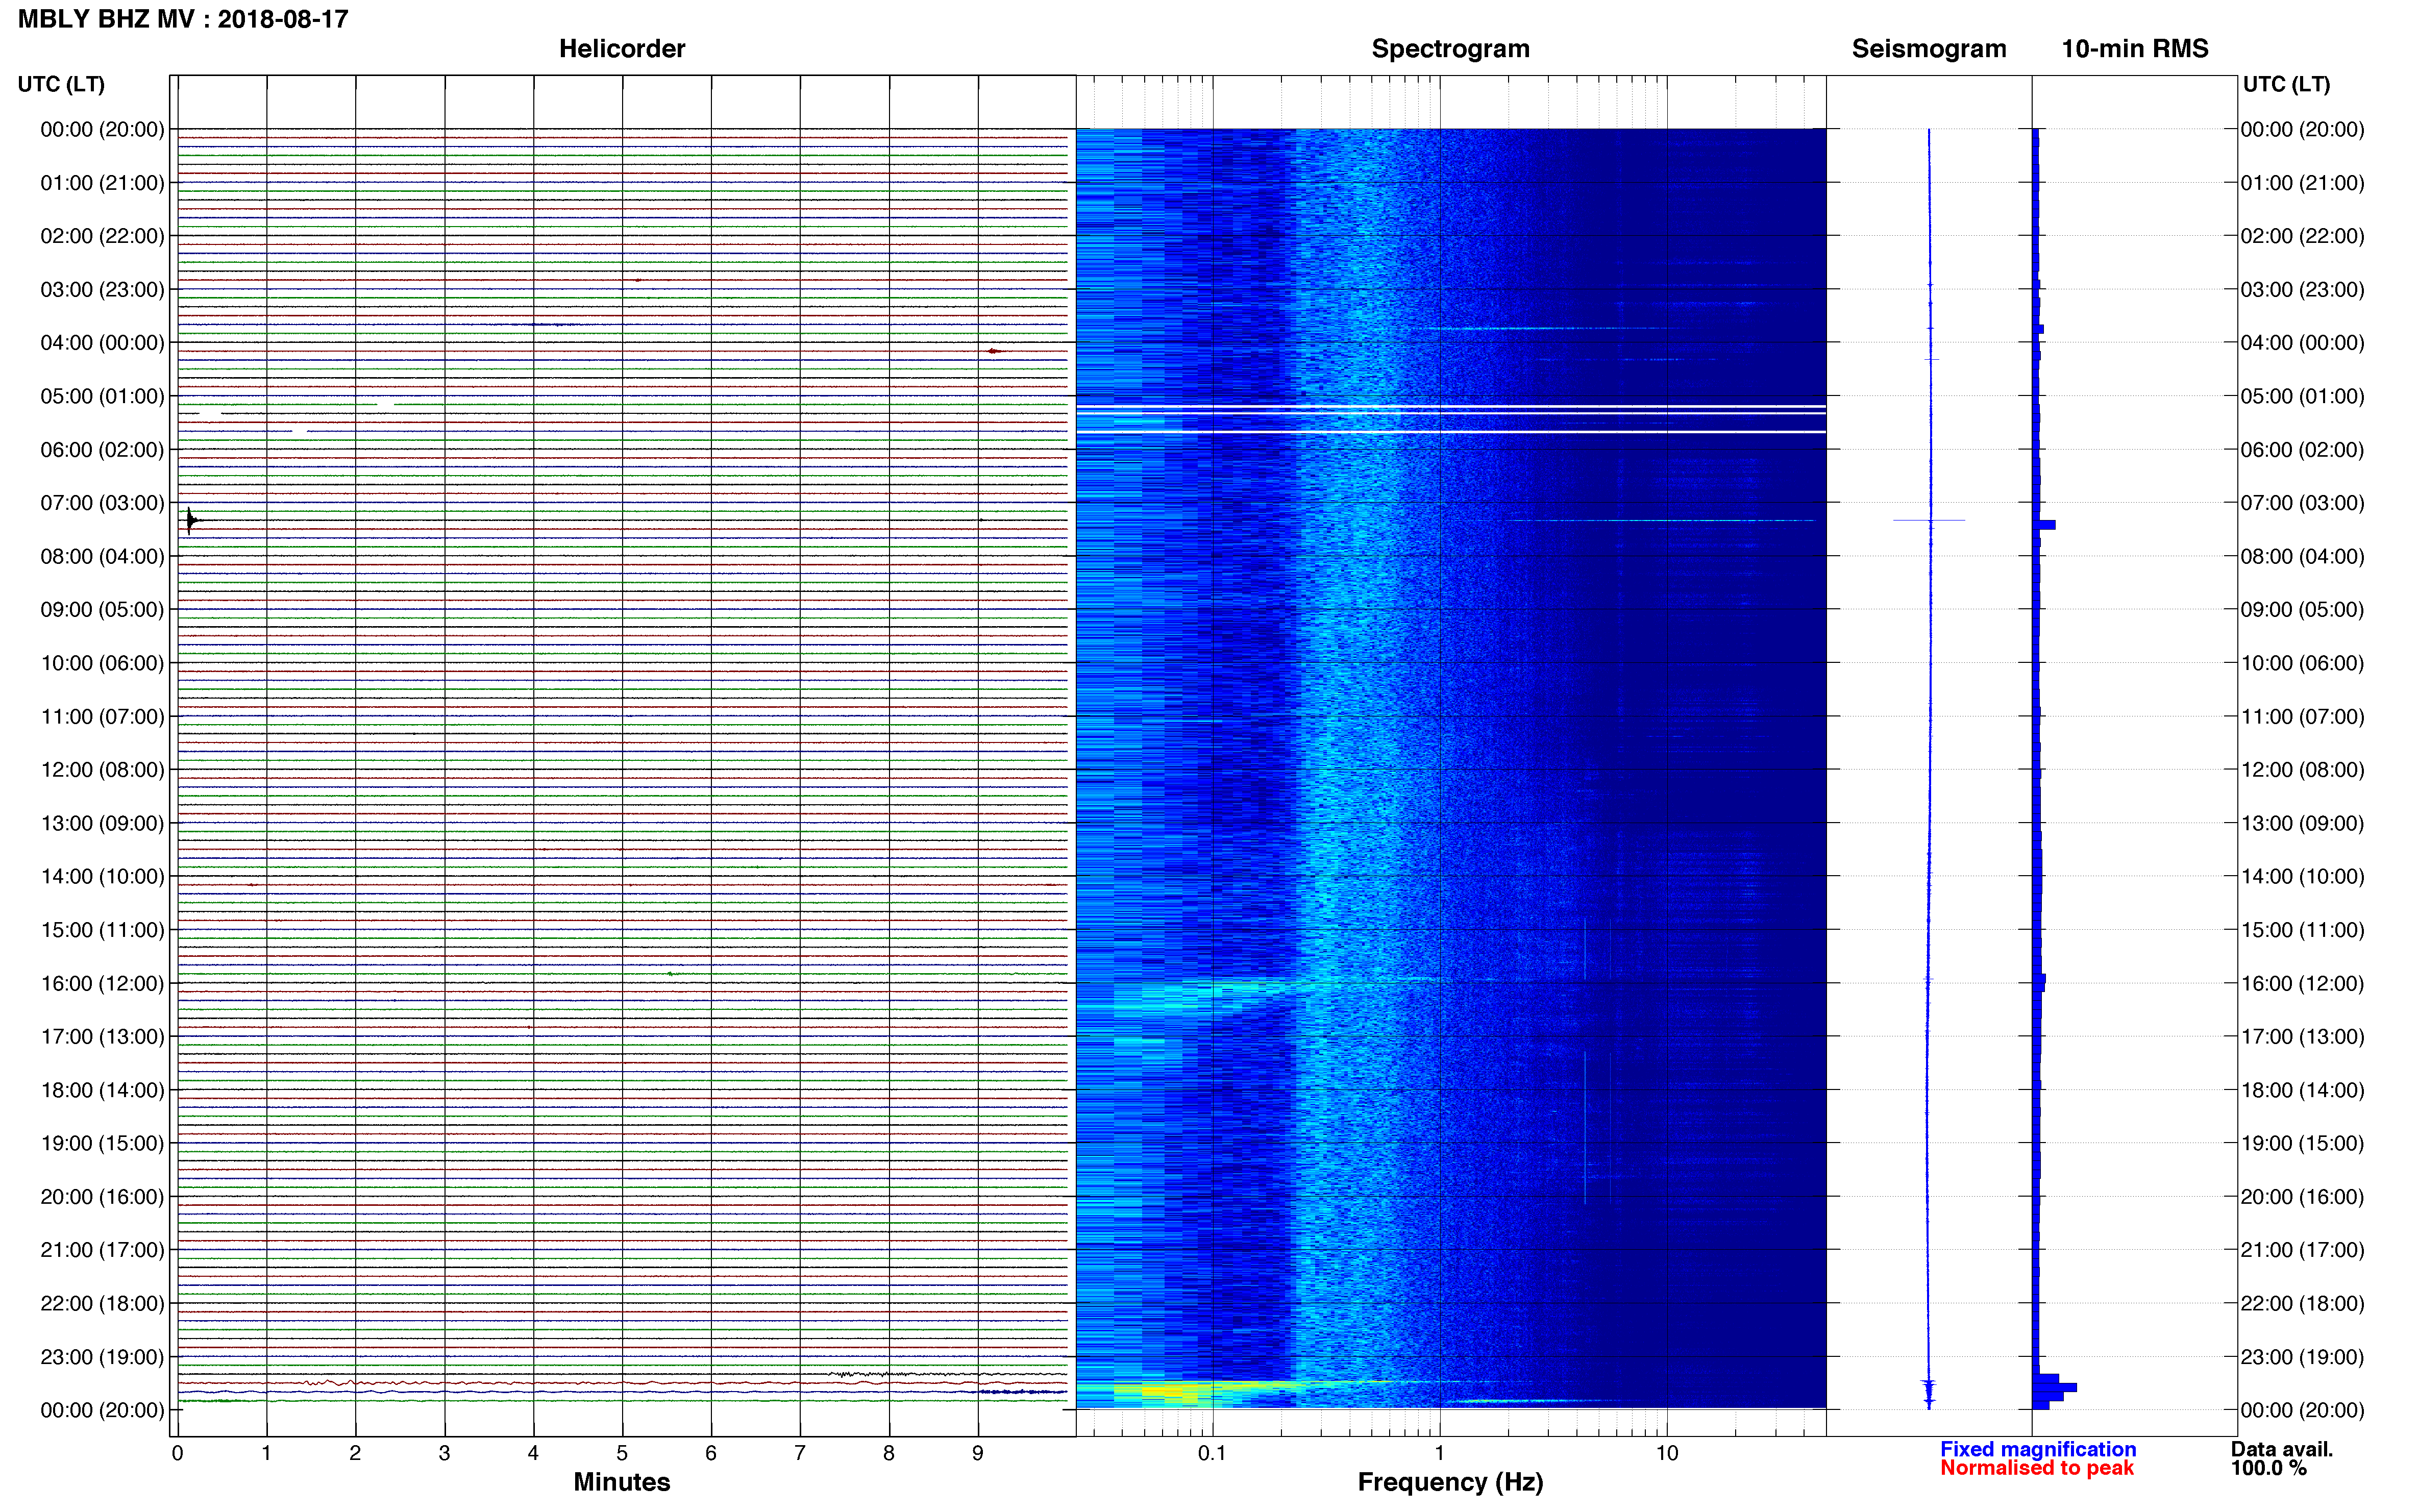Click the Helicorder panel heading

pos(622,49)
